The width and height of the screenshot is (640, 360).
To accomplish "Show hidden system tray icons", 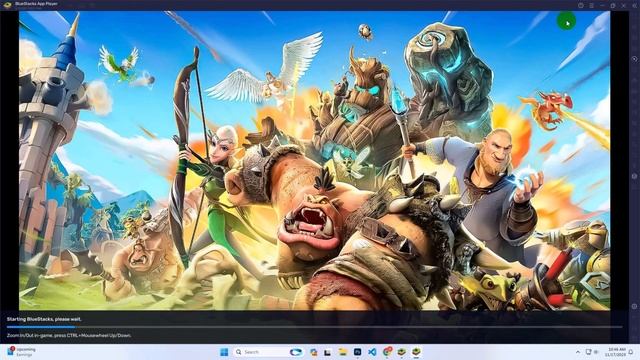I will 578,352.
